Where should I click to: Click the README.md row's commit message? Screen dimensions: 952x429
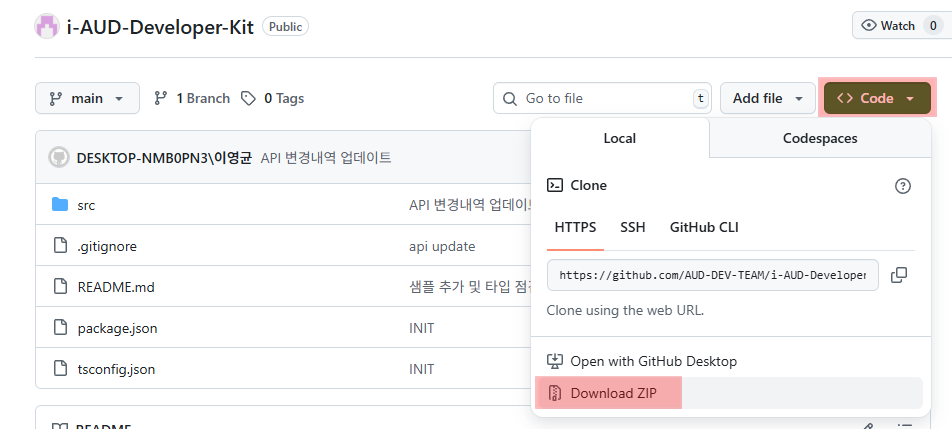pyautogui.click(x=471, y=287)
